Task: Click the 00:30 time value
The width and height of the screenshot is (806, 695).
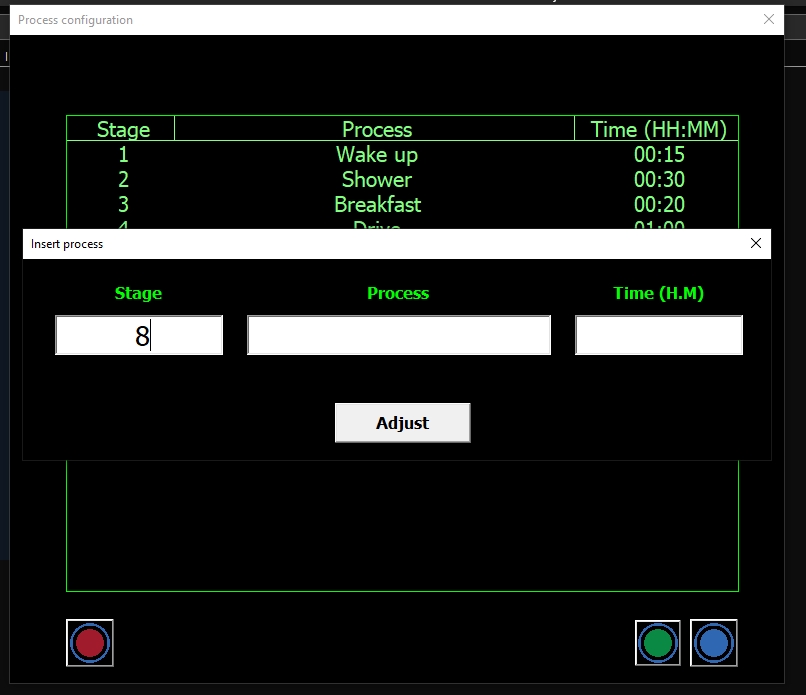Action: (659, 179)
